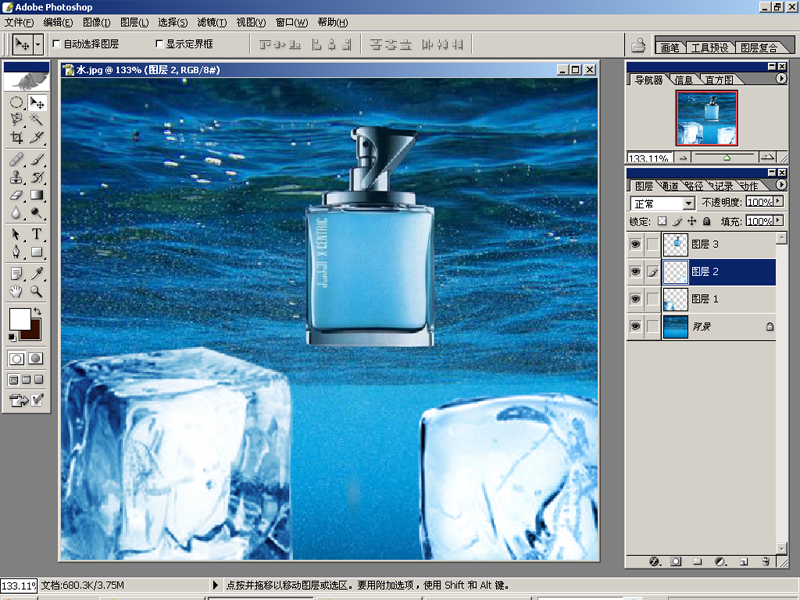This screenshot has height=600, width=800.
Task: Switch to 通道 tab
Action: [670, 186]
